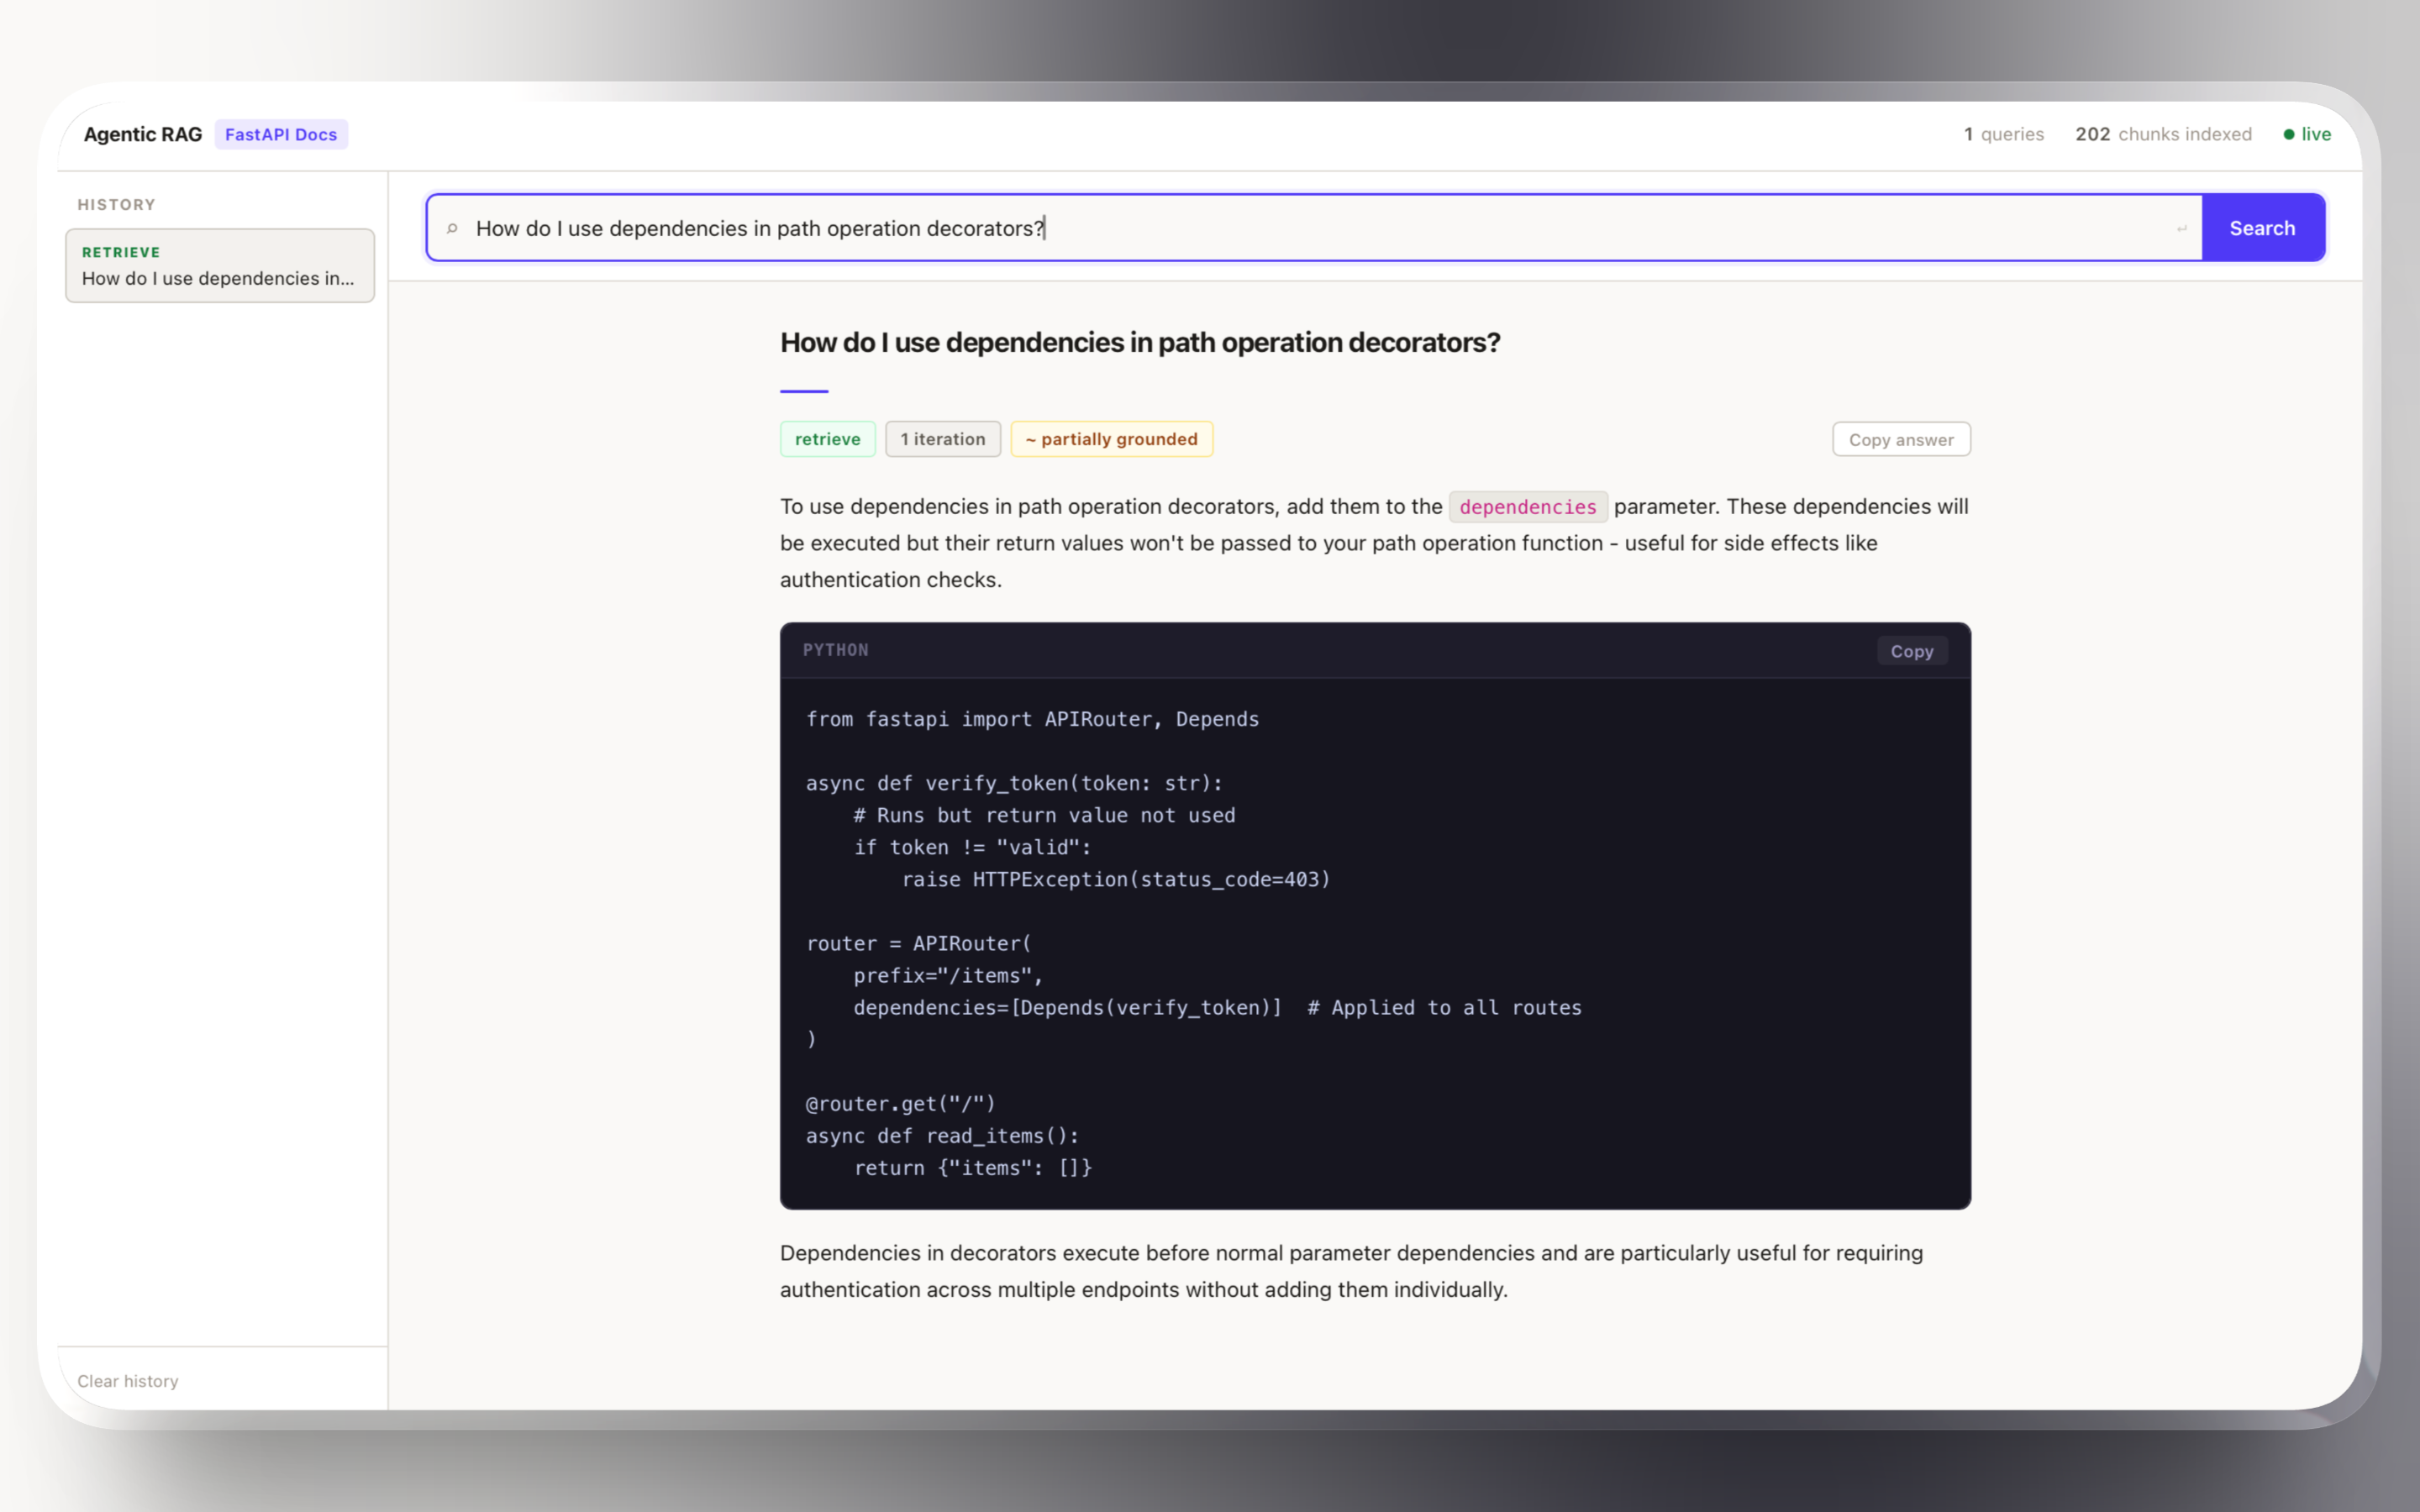The image size is (2420, 1512).
Task: Copy the Python code block
Action: (1911, 651)
